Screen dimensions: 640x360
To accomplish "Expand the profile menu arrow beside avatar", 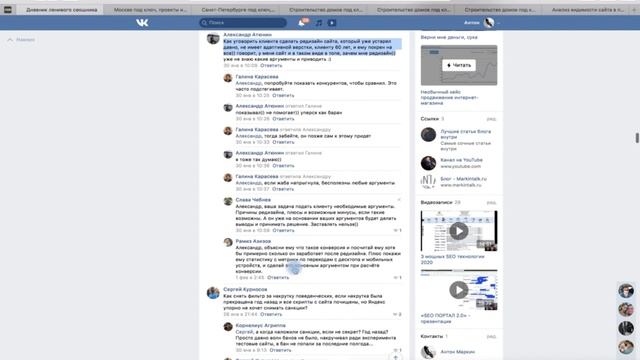I will (x=498, y=23).
